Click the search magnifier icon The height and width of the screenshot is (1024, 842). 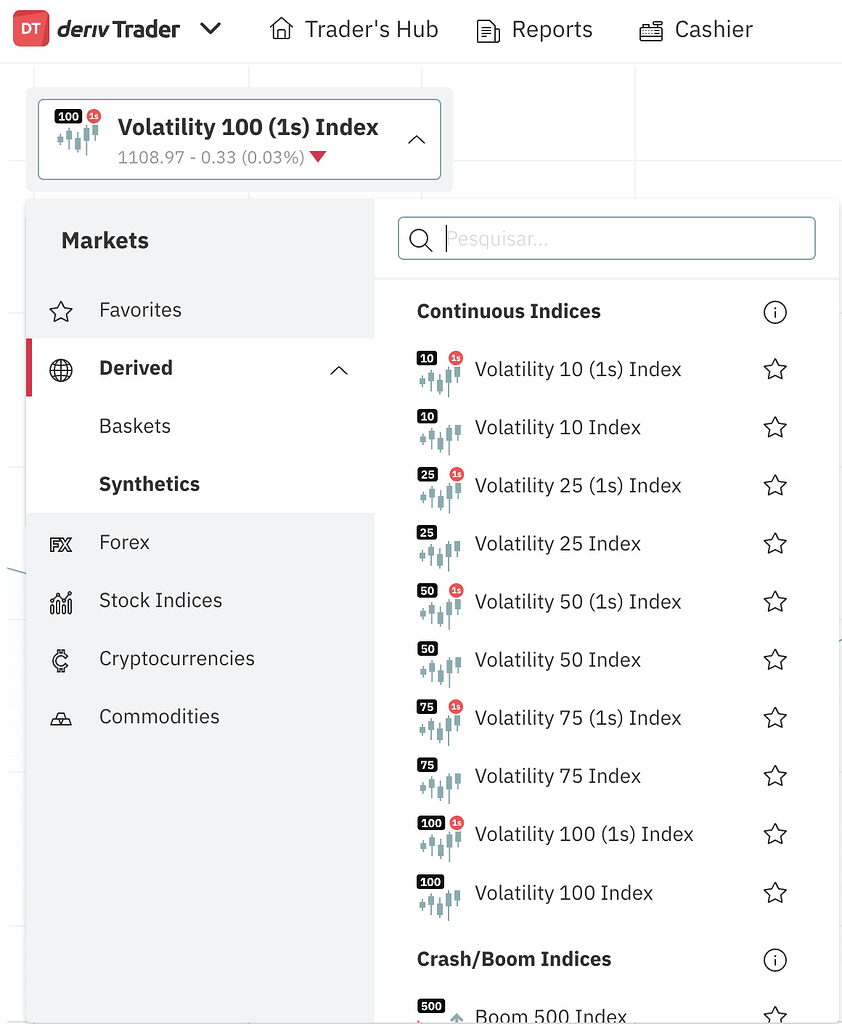(420, 239)
